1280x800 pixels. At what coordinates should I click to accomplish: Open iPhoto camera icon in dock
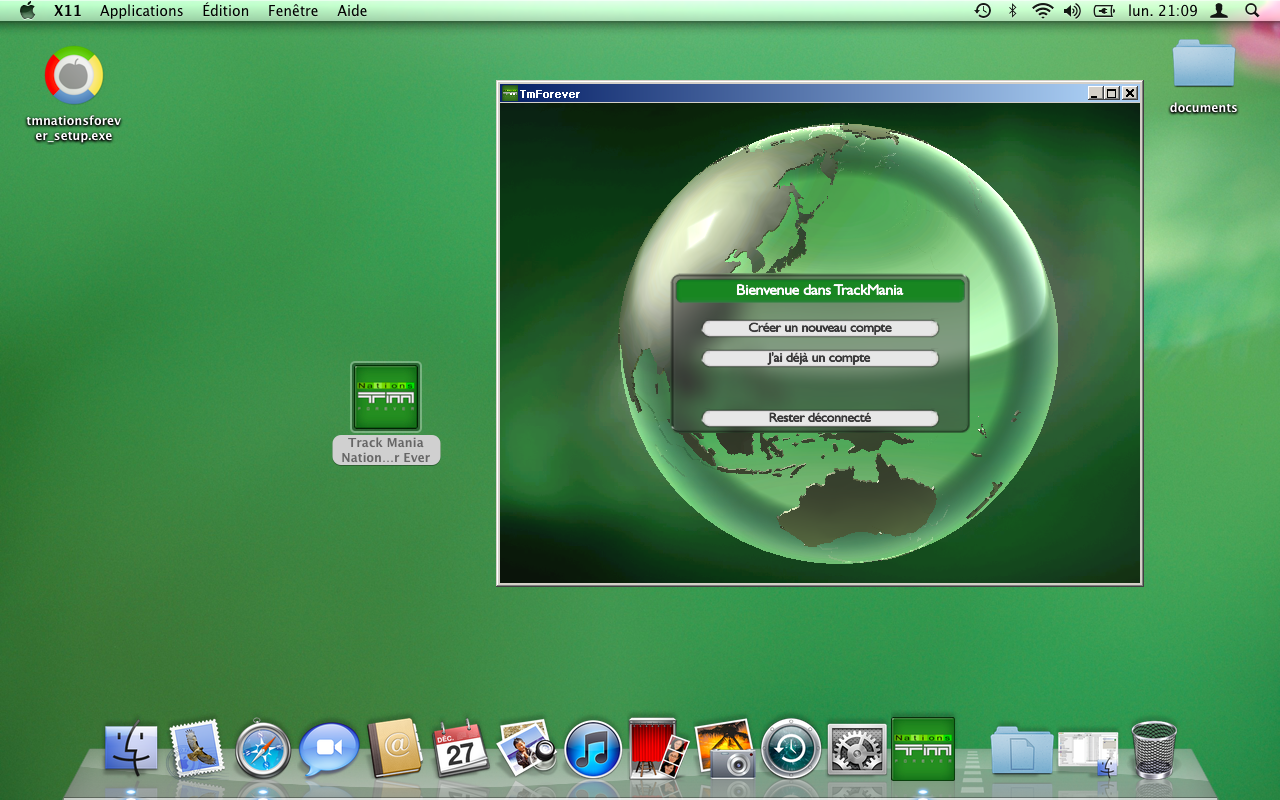tap(724, 748)
